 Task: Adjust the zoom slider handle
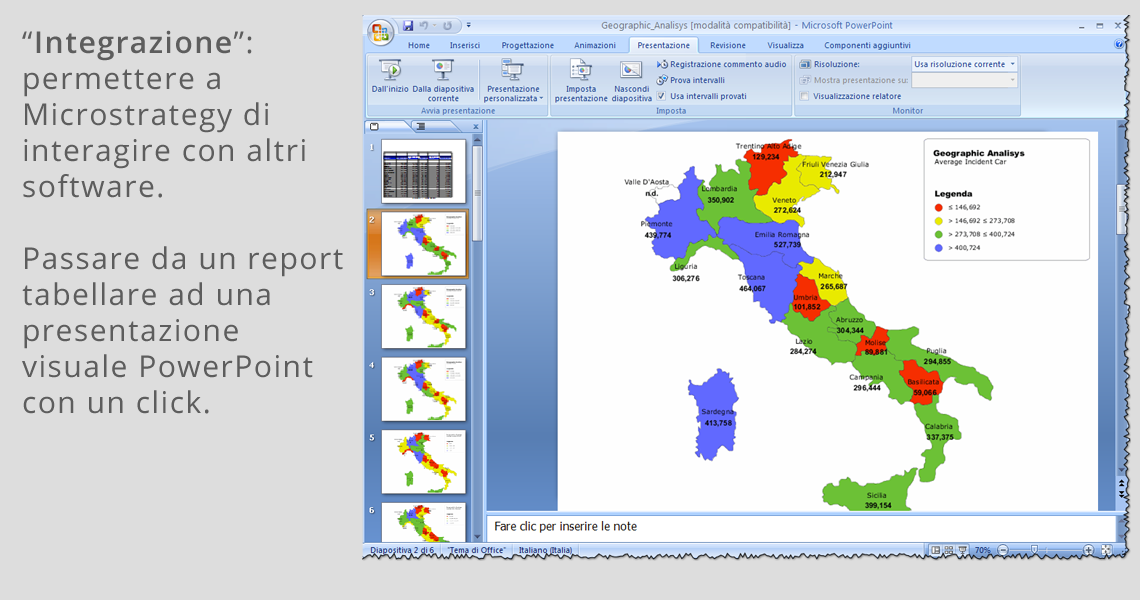tap(1034, 550)
